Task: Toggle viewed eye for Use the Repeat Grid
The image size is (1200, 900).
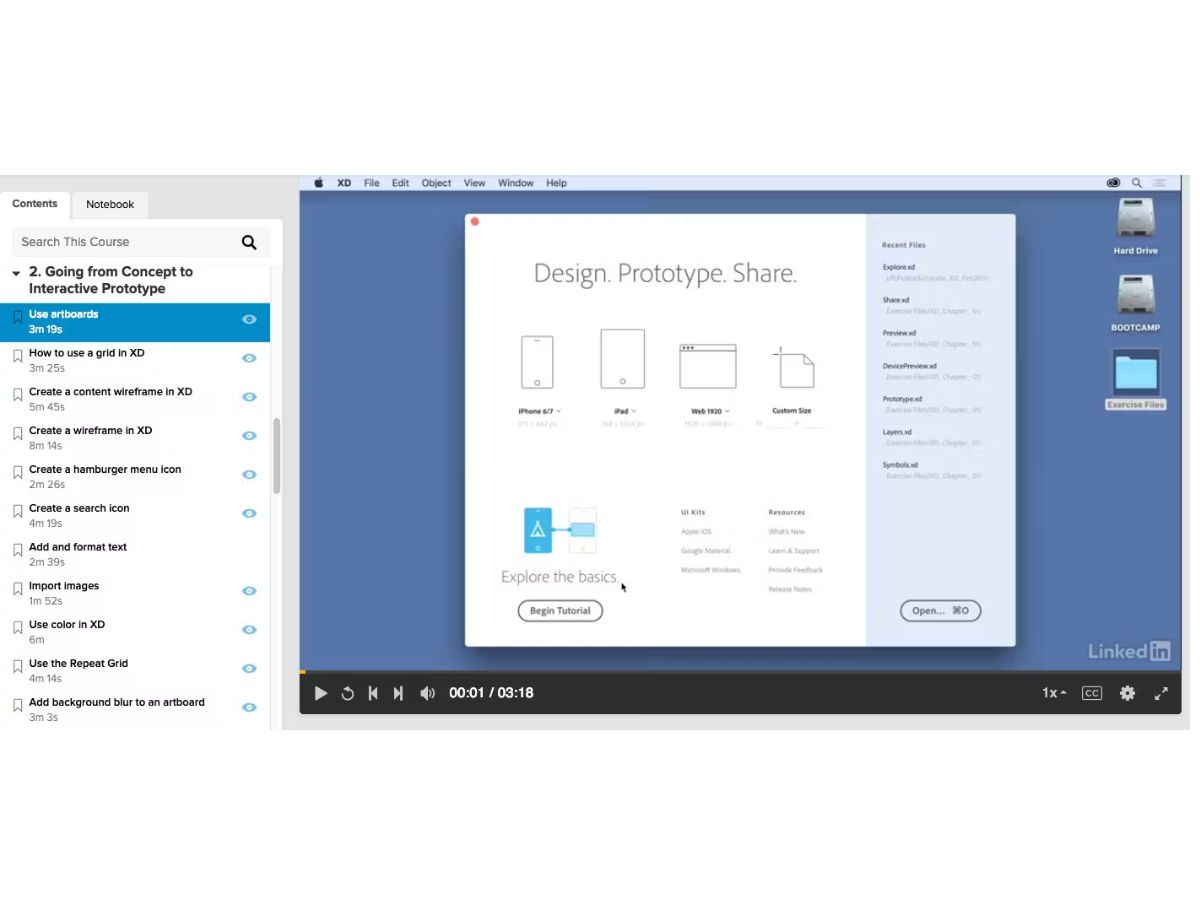Action: (249, 669)
